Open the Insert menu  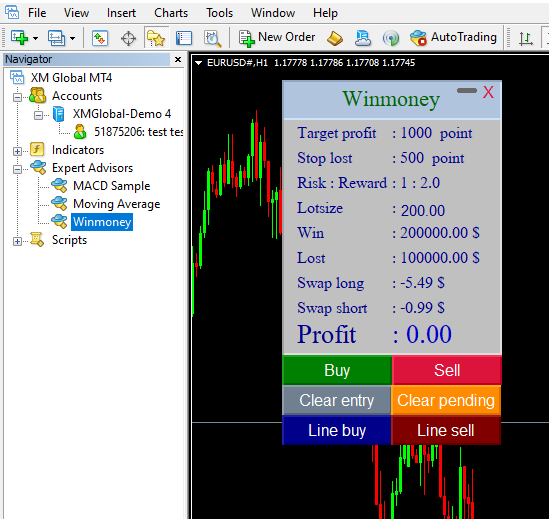121,13
